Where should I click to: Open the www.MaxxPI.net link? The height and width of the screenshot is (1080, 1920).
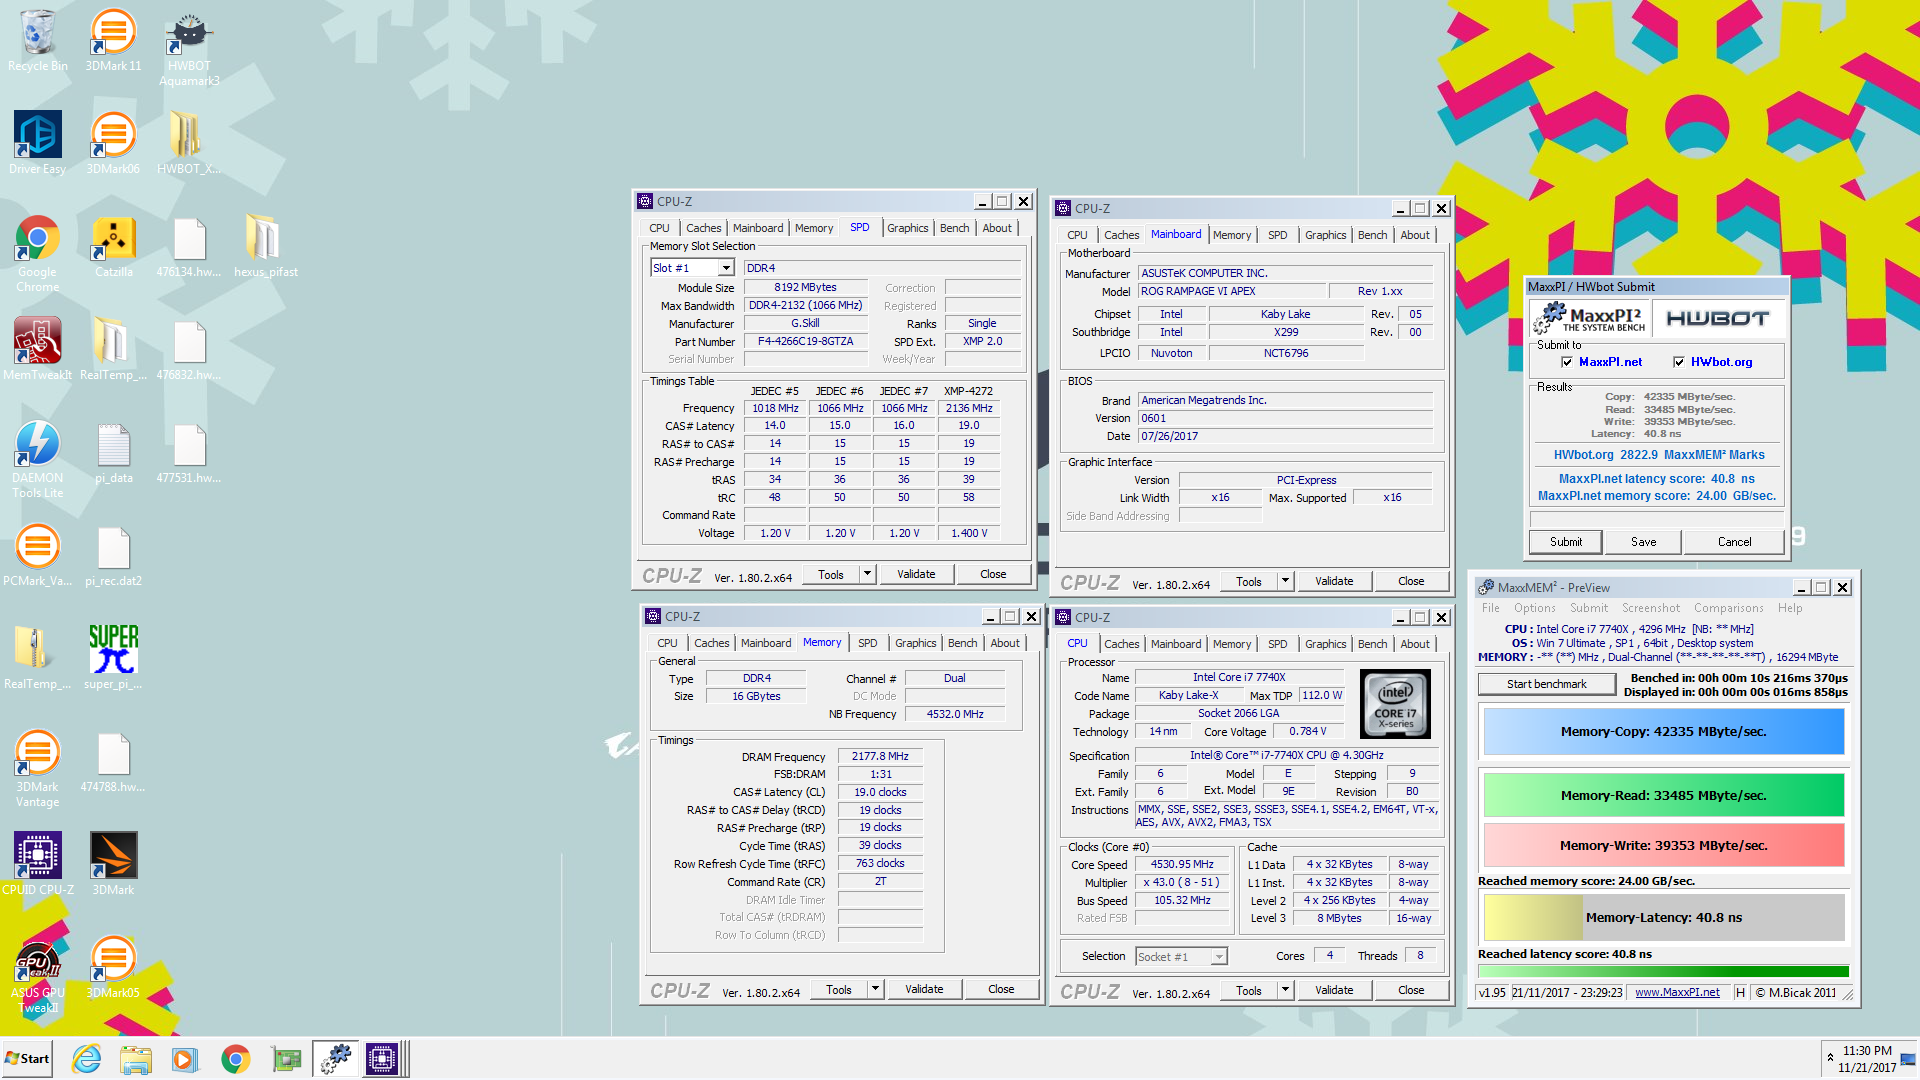point(1677,993)
